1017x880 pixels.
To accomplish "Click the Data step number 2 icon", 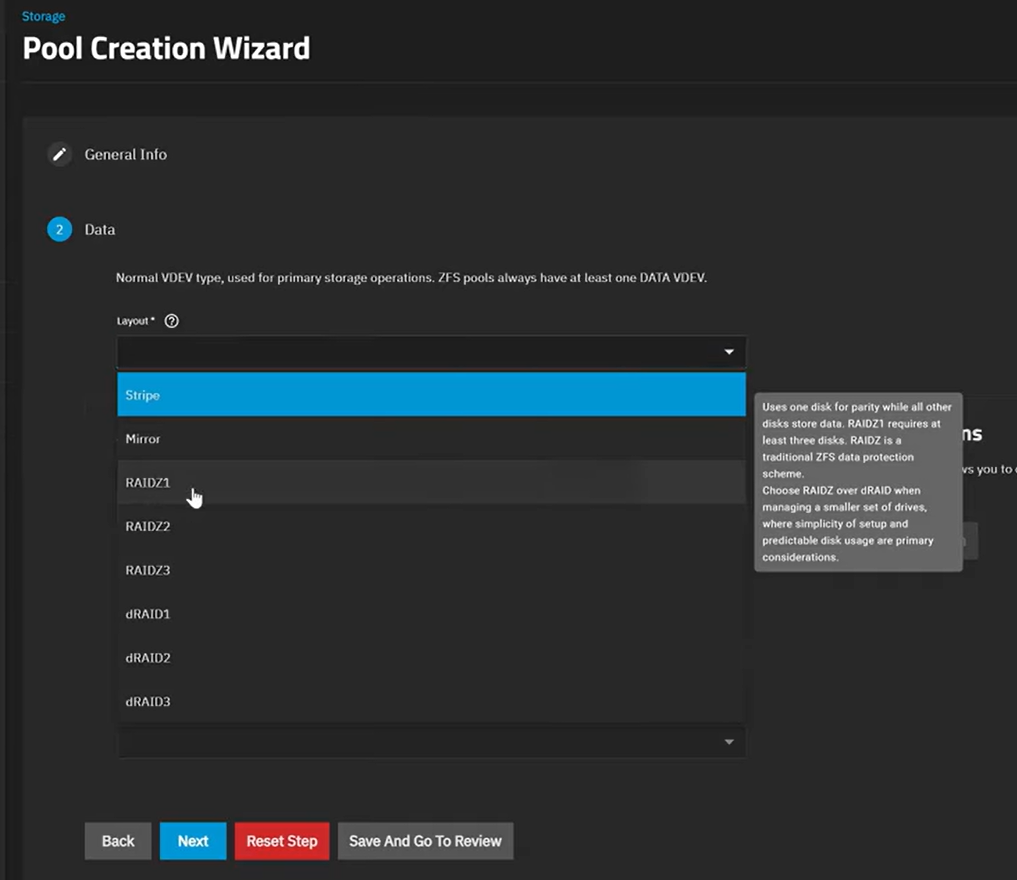I will pos(60,230).
